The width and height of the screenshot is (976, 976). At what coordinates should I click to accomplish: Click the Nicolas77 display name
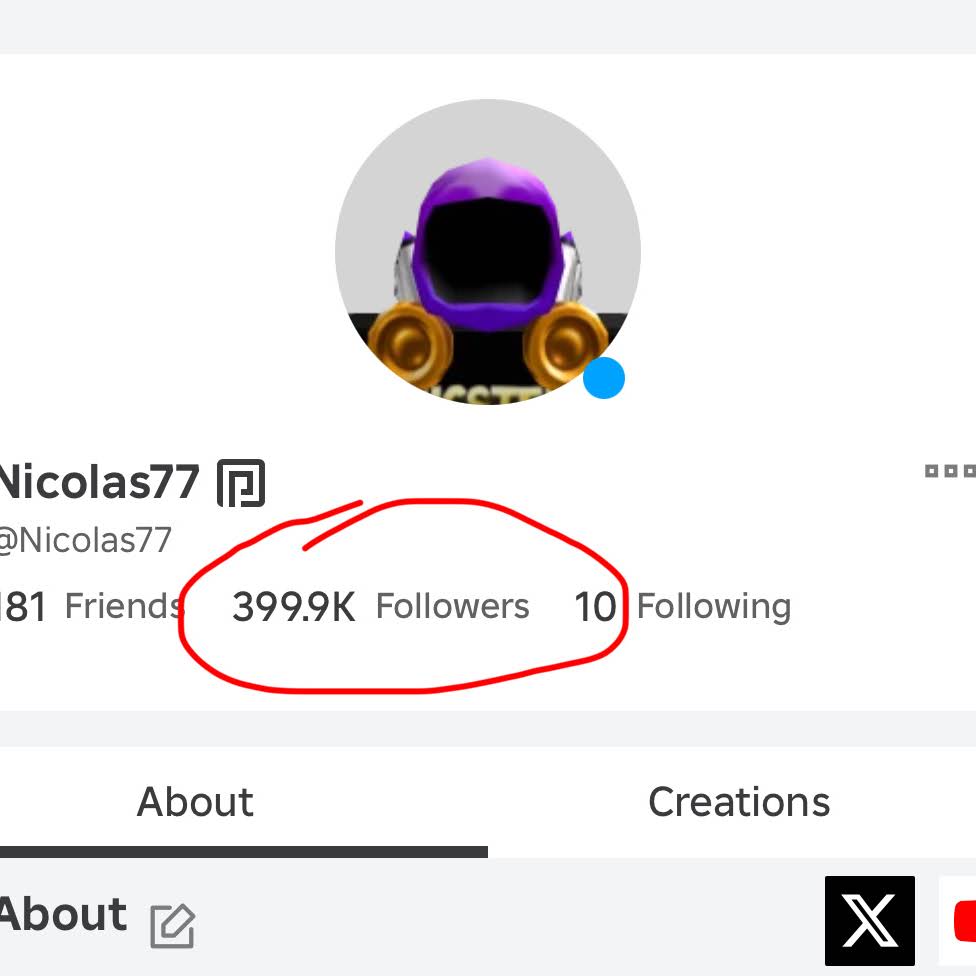pyautogui.click(x=98, y=483)
